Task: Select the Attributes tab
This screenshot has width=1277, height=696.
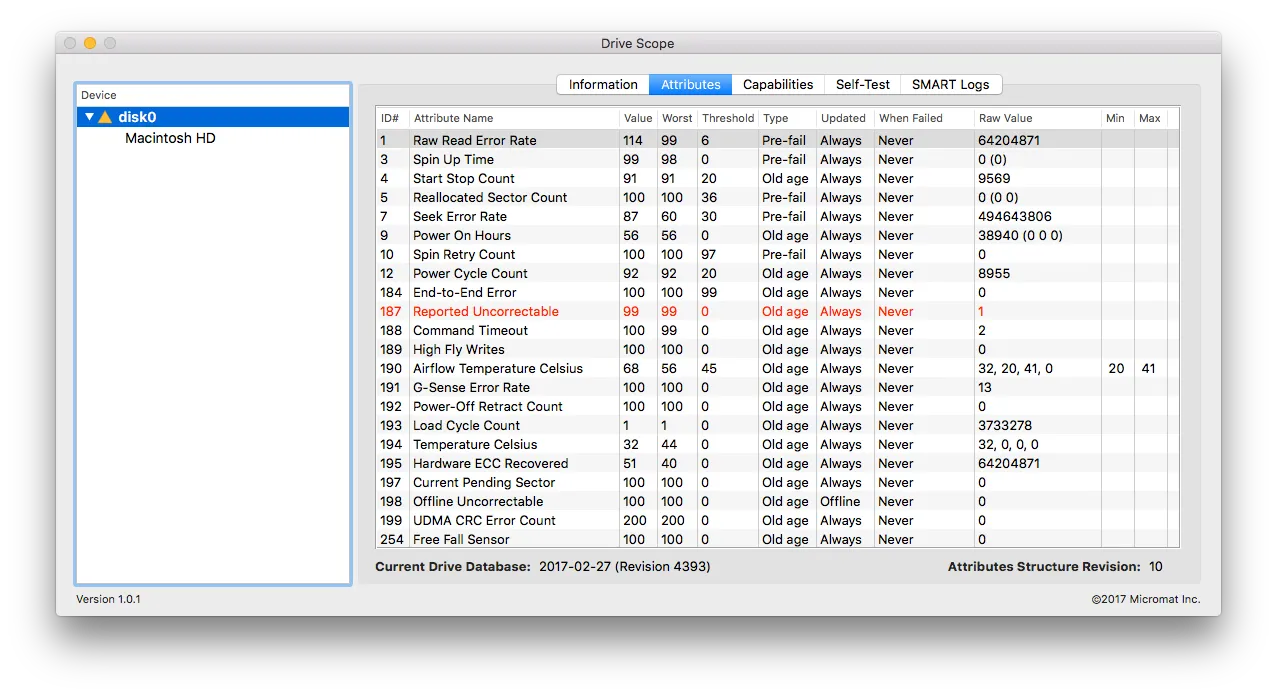Action: [689, 84]
